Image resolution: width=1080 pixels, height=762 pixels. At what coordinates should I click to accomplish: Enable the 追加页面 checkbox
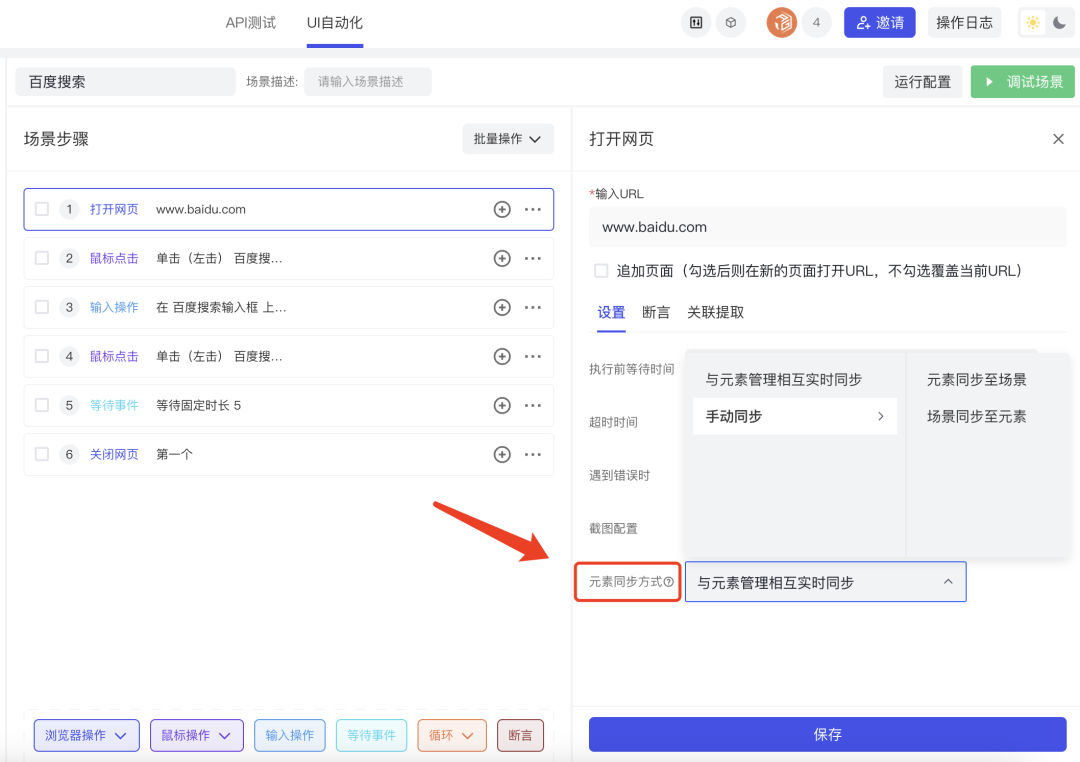[601, 271]
